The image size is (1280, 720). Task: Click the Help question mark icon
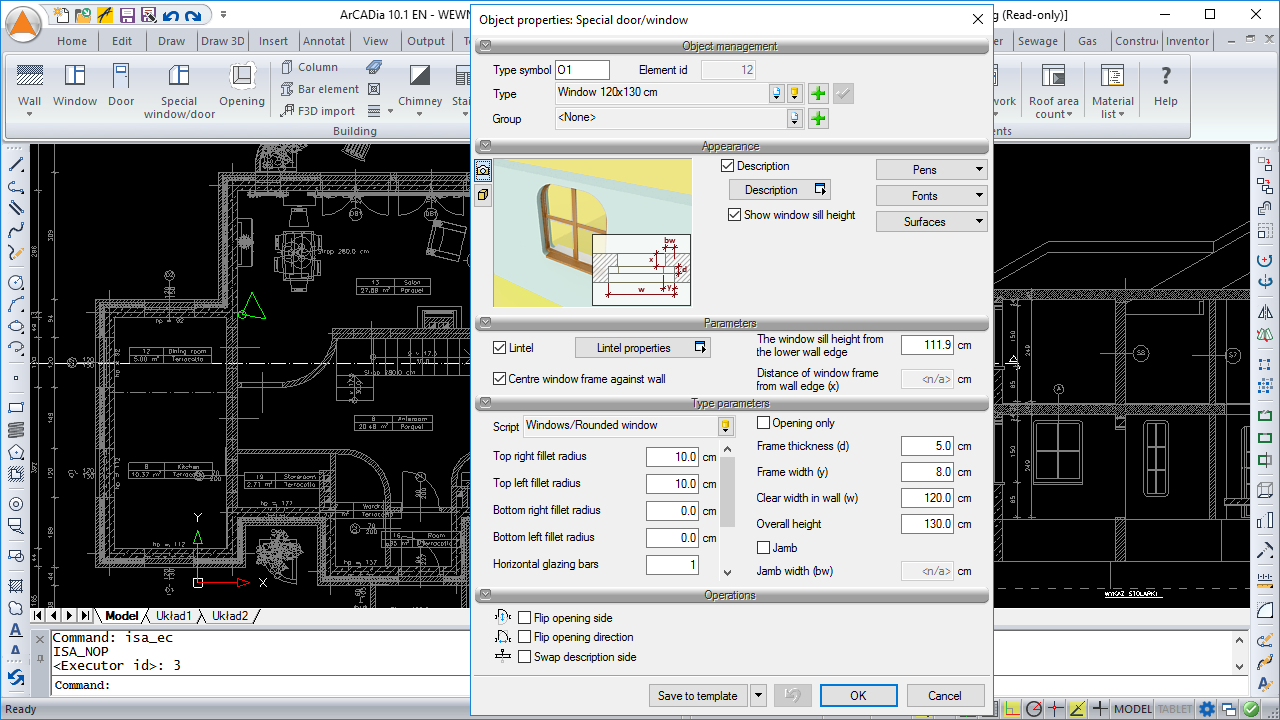tap(1165, 76)
